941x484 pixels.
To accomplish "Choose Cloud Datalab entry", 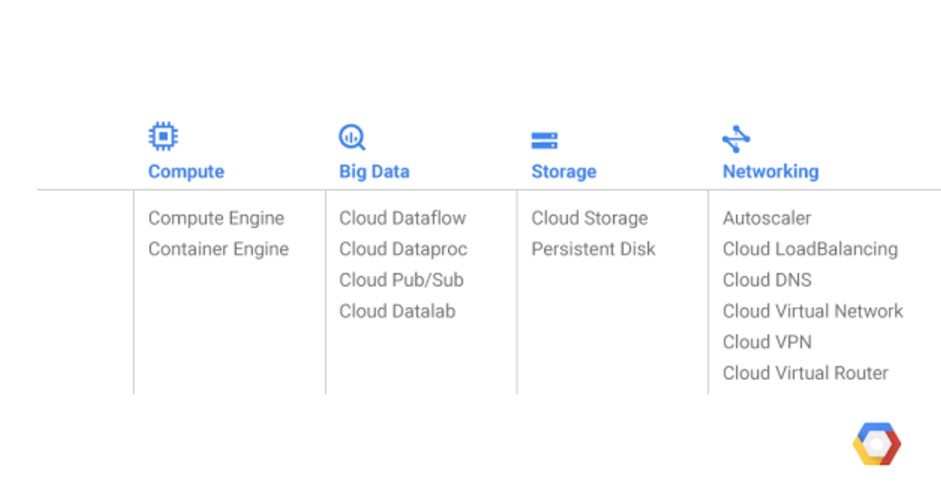I will click(397, 311).
